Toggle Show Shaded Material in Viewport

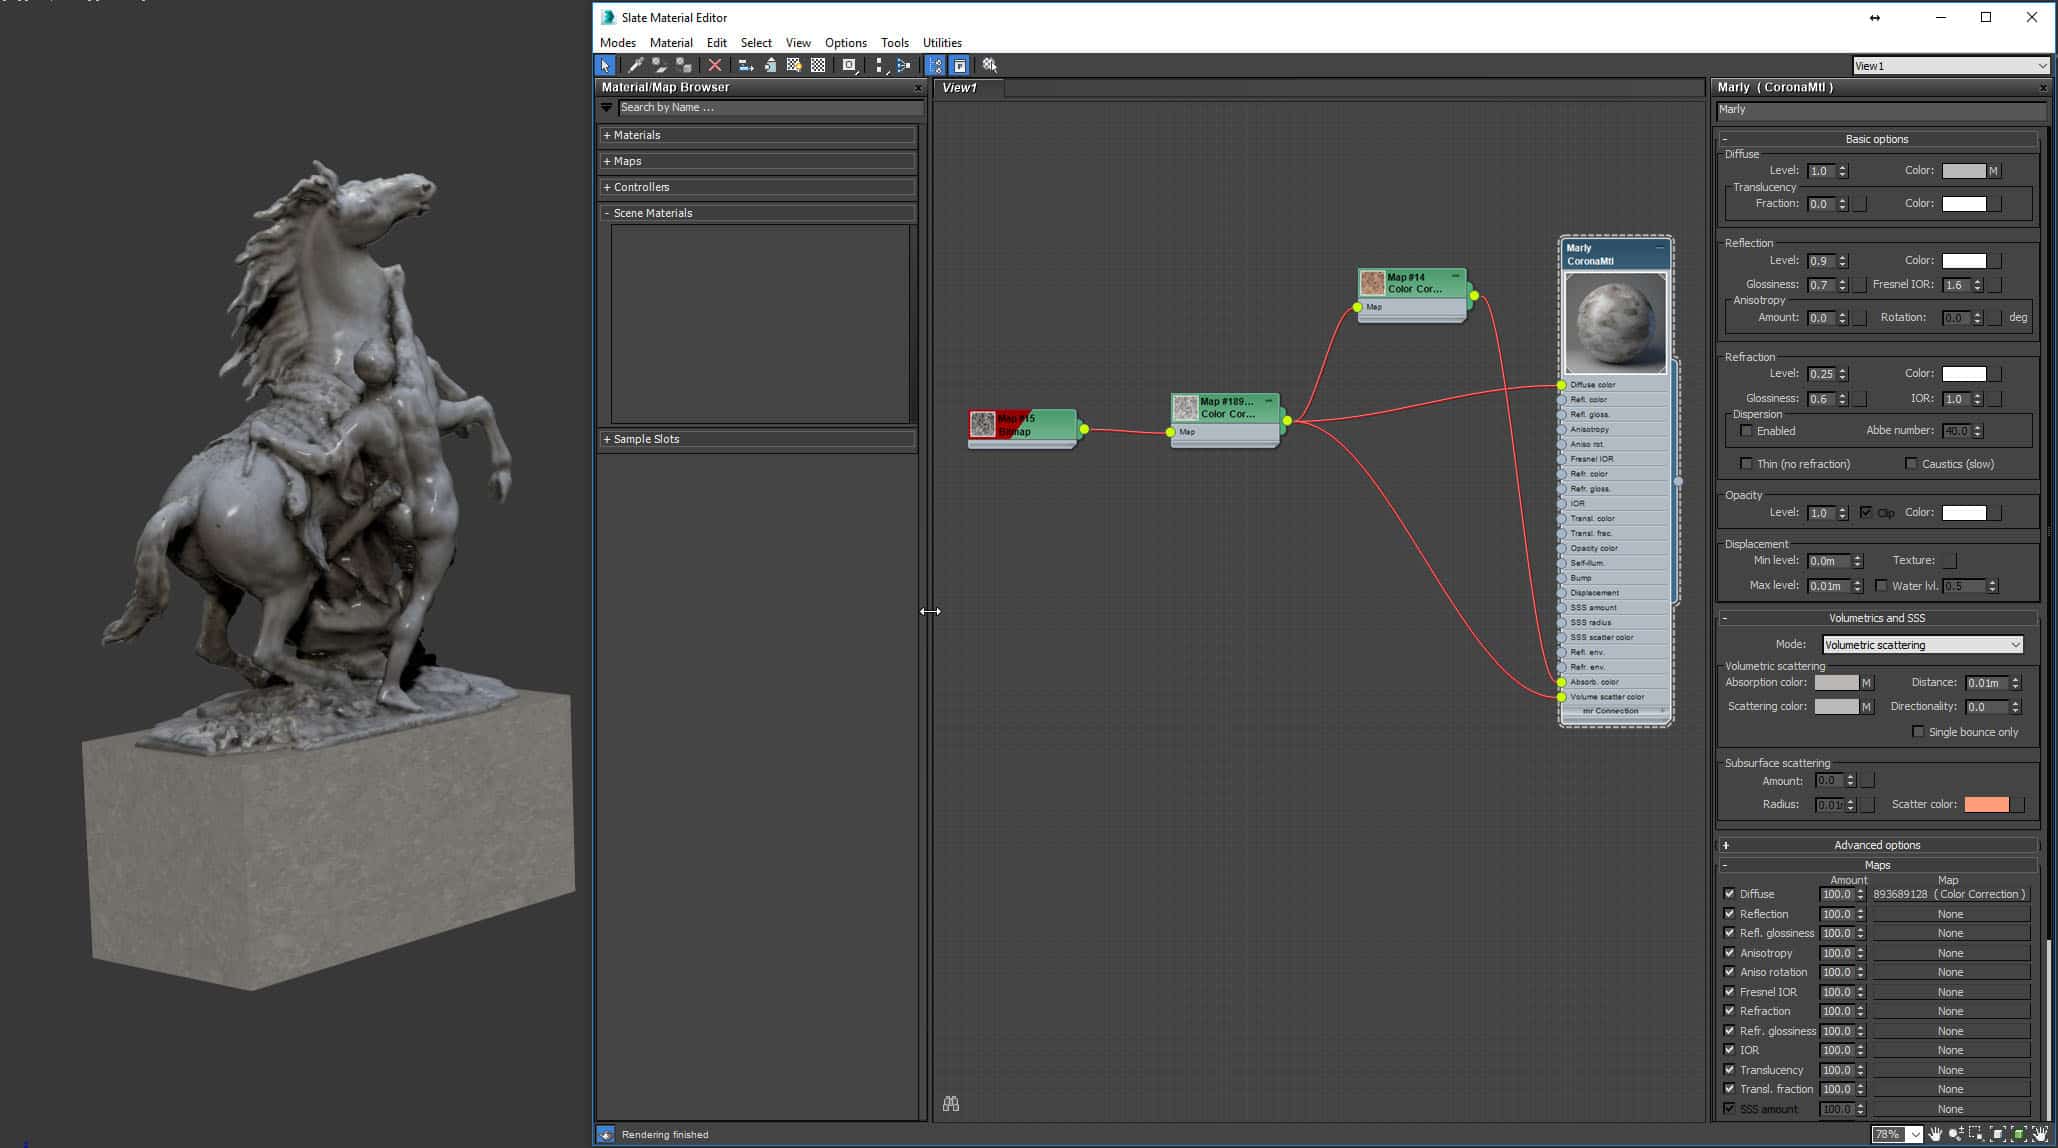tap(794, 65)
